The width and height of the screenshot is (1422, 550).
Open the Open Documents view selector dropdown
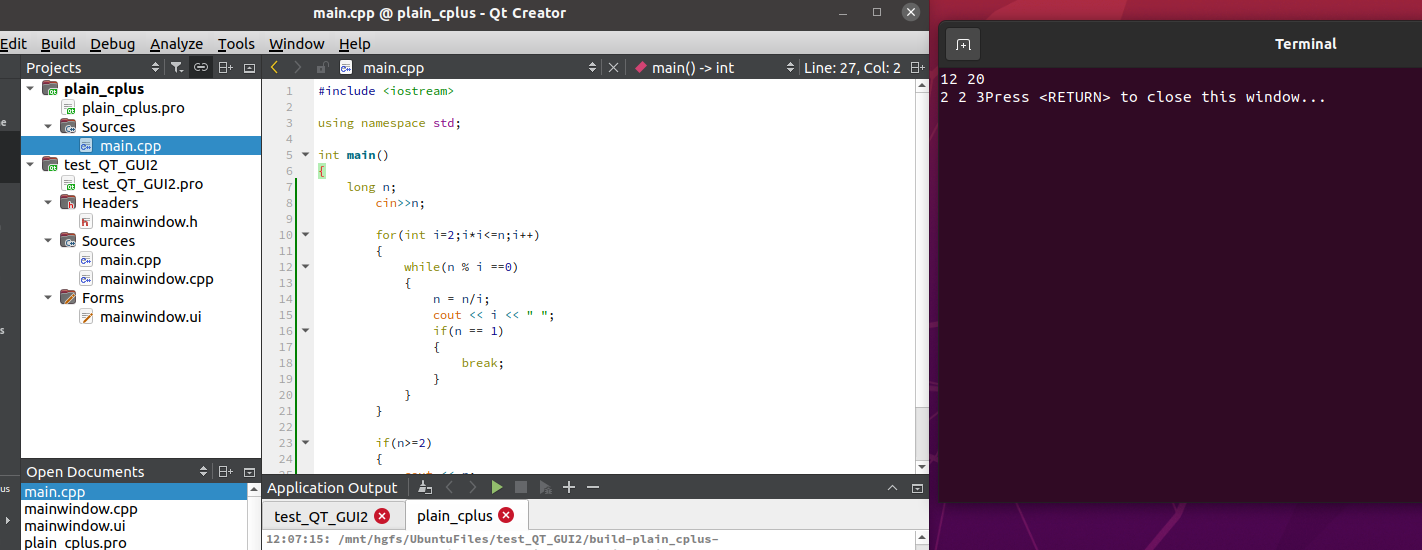tap(205, 471)
